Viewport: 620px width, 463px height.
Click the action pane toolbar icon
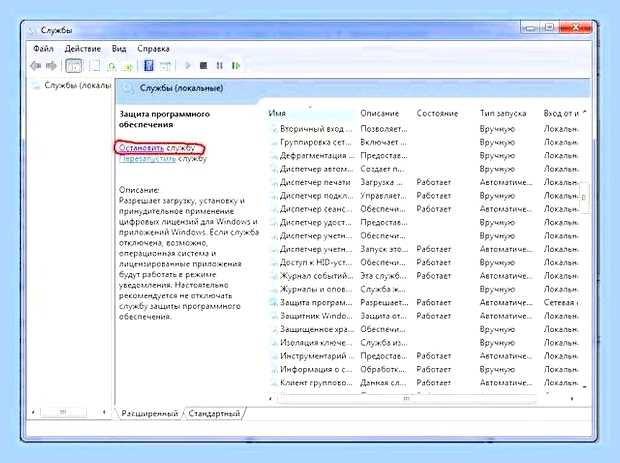165,66
